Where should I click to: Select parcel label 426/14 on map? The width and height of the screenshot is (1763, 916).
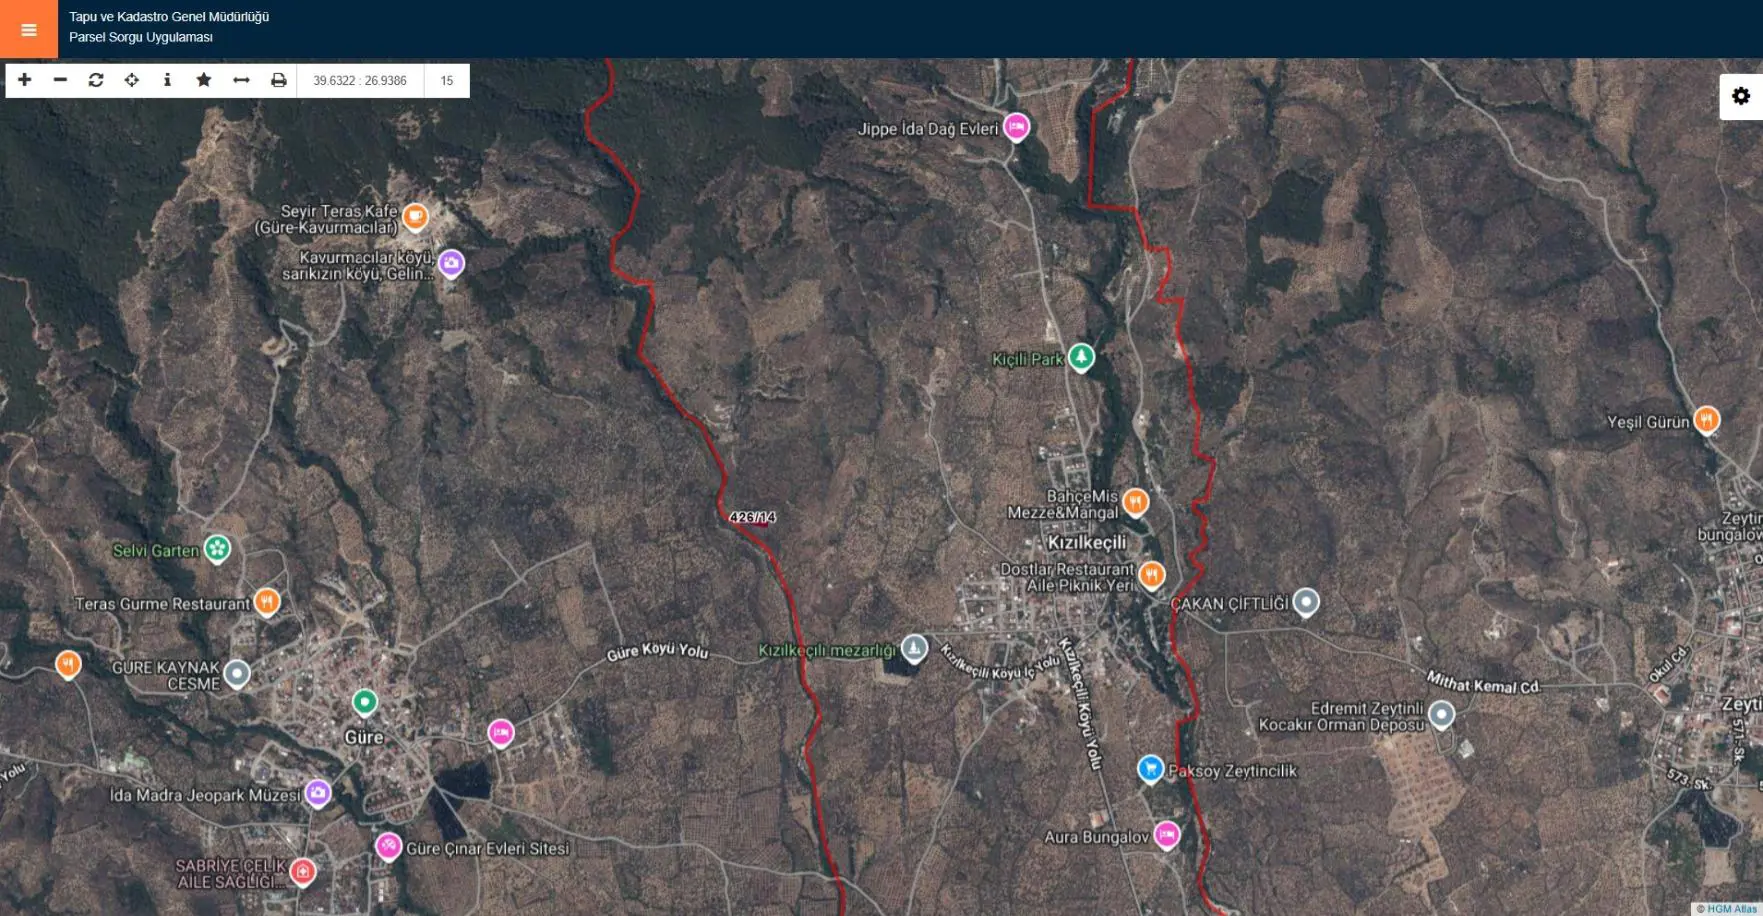click(x=752, y=517)
